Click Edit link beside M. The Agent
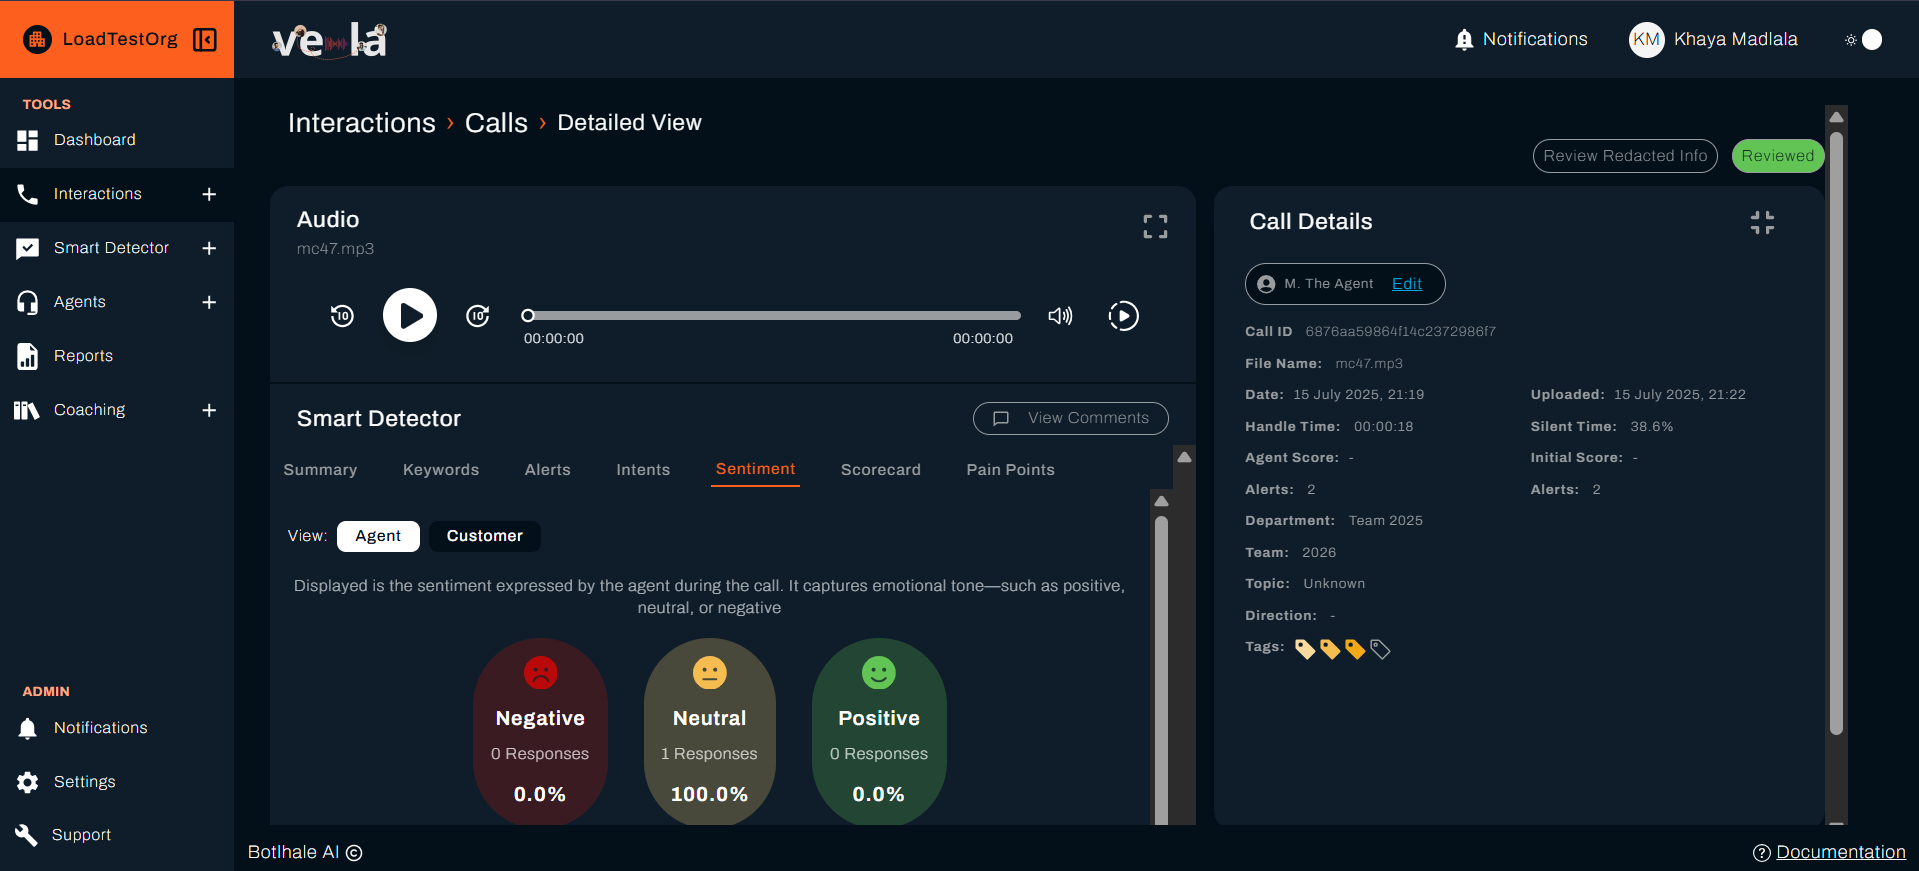The width and height of the screenshot is (1919, 871). tap(1406, 284)
